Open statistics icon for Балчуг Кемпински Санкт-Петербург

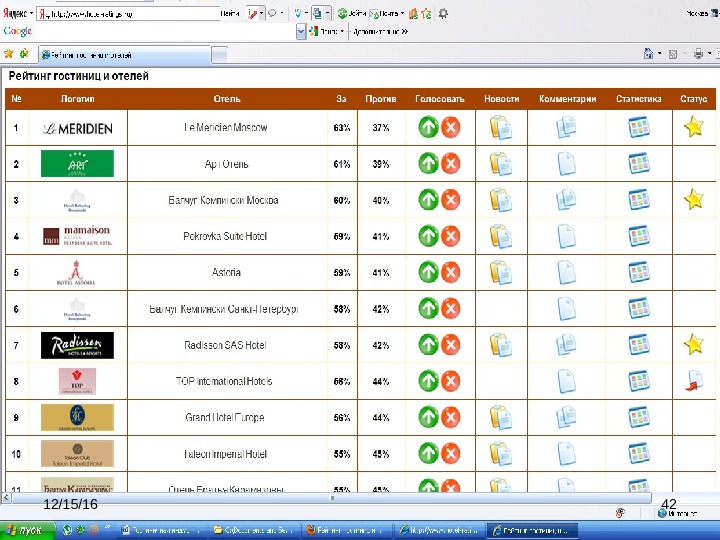point(639,308)
